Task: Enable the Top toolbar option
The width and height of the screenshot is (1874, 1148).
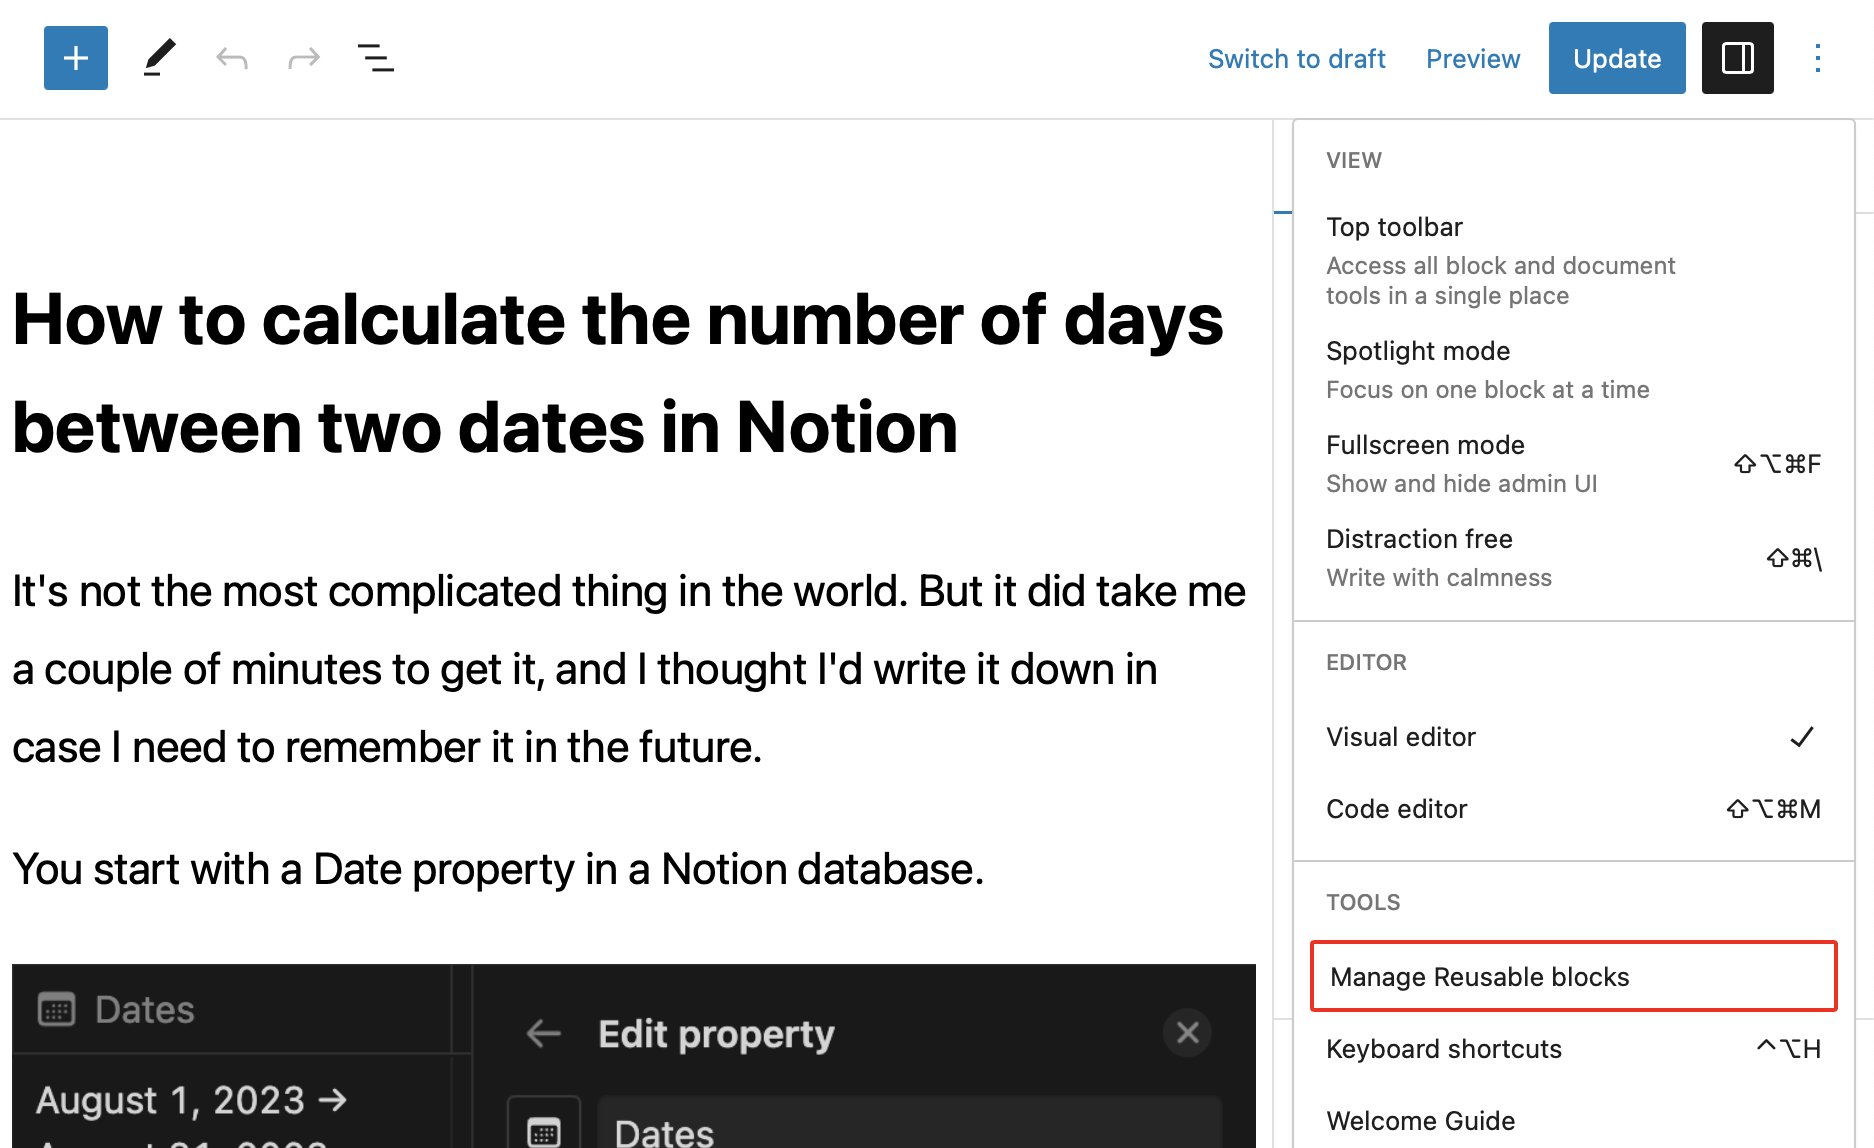Action: click(1394, 227)
